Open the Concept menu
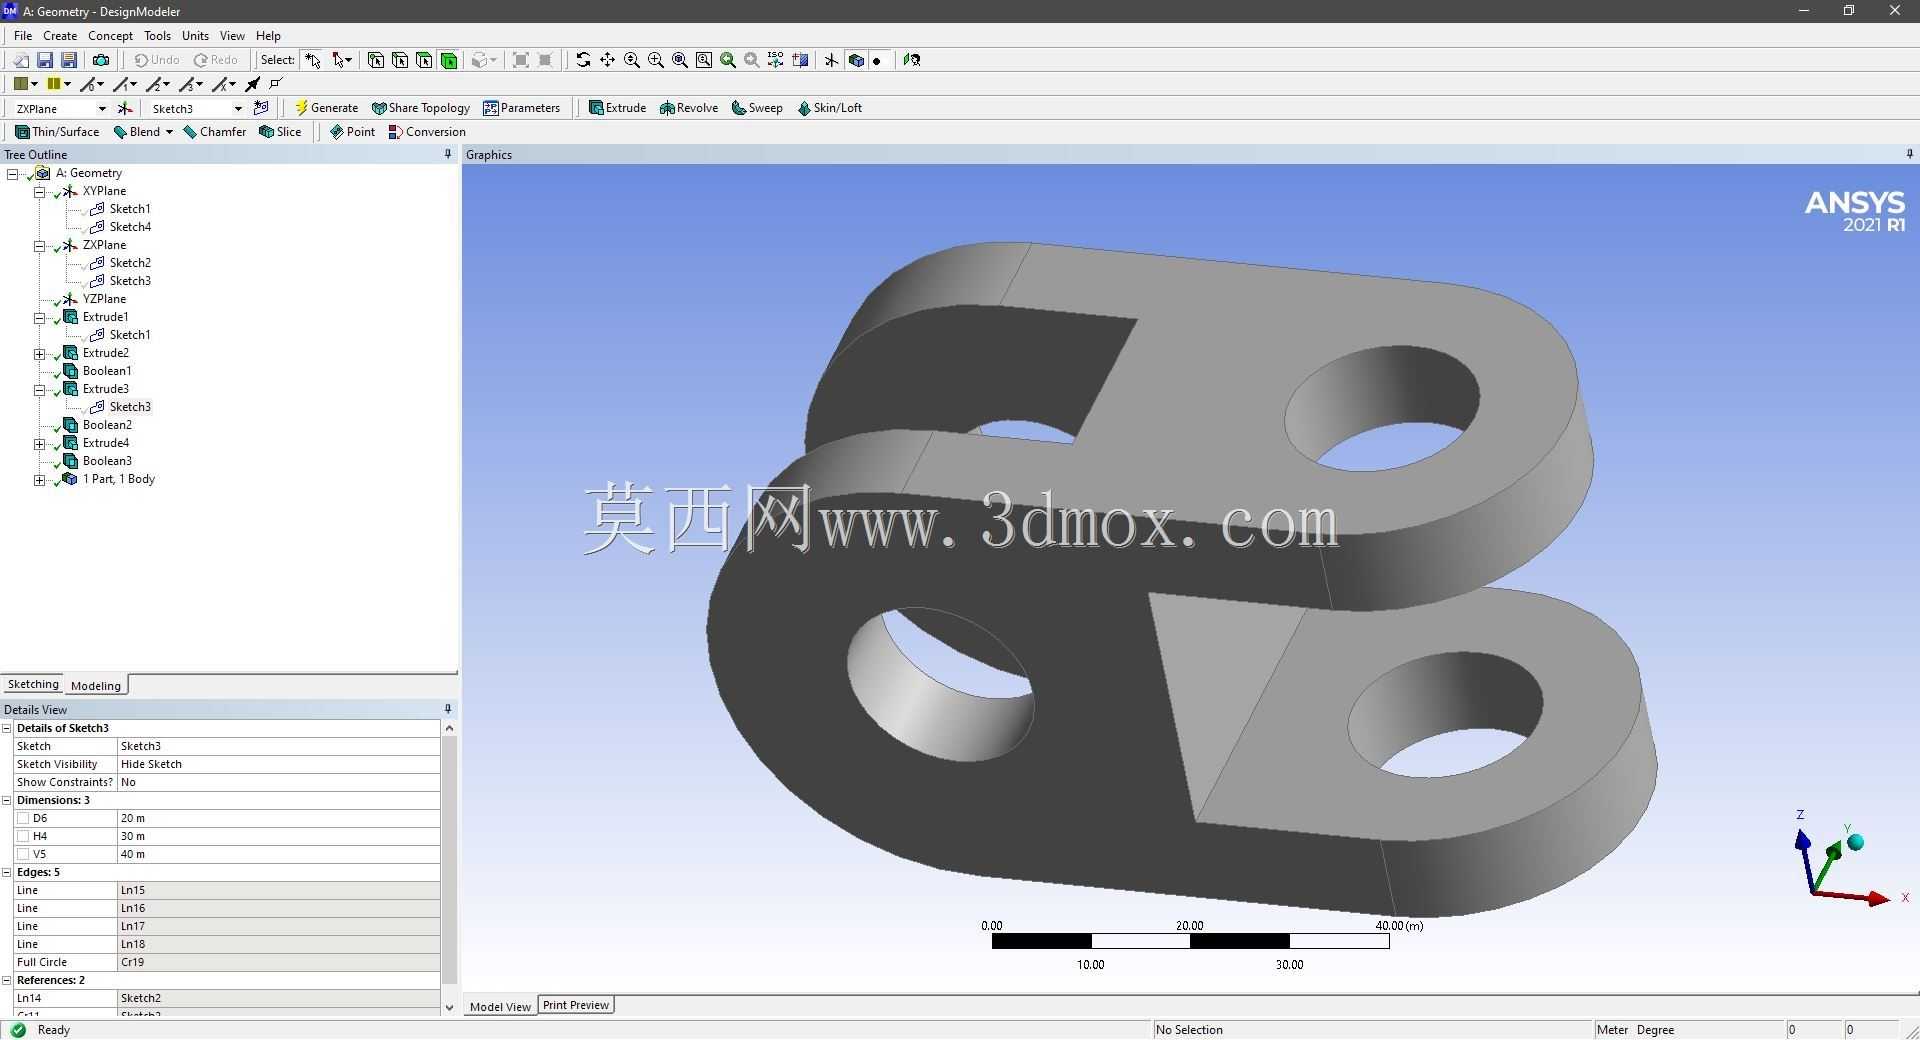 click(x=110, y=36)
